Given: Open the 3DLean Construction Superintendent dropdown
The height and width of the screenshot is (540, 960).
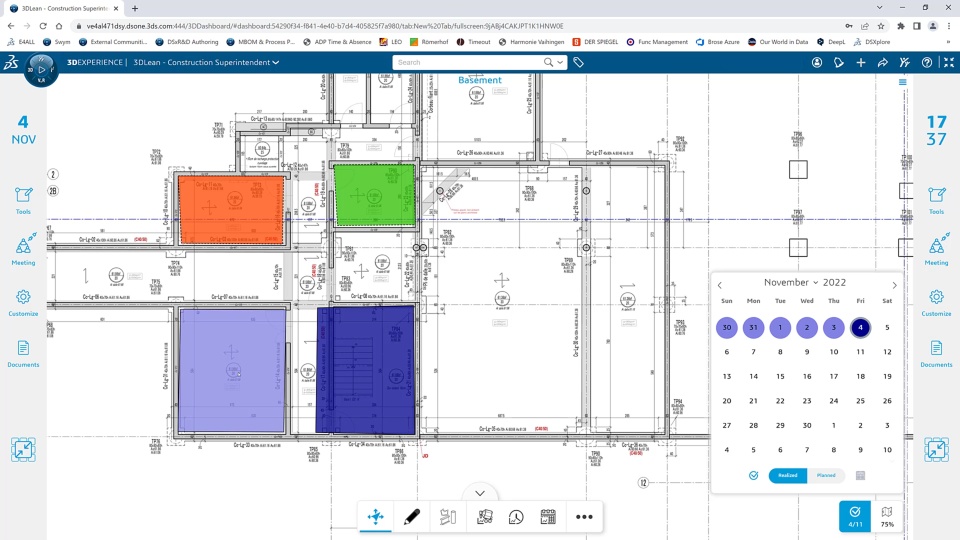Looking at the screenshot, I should click(x=206, y=62).
